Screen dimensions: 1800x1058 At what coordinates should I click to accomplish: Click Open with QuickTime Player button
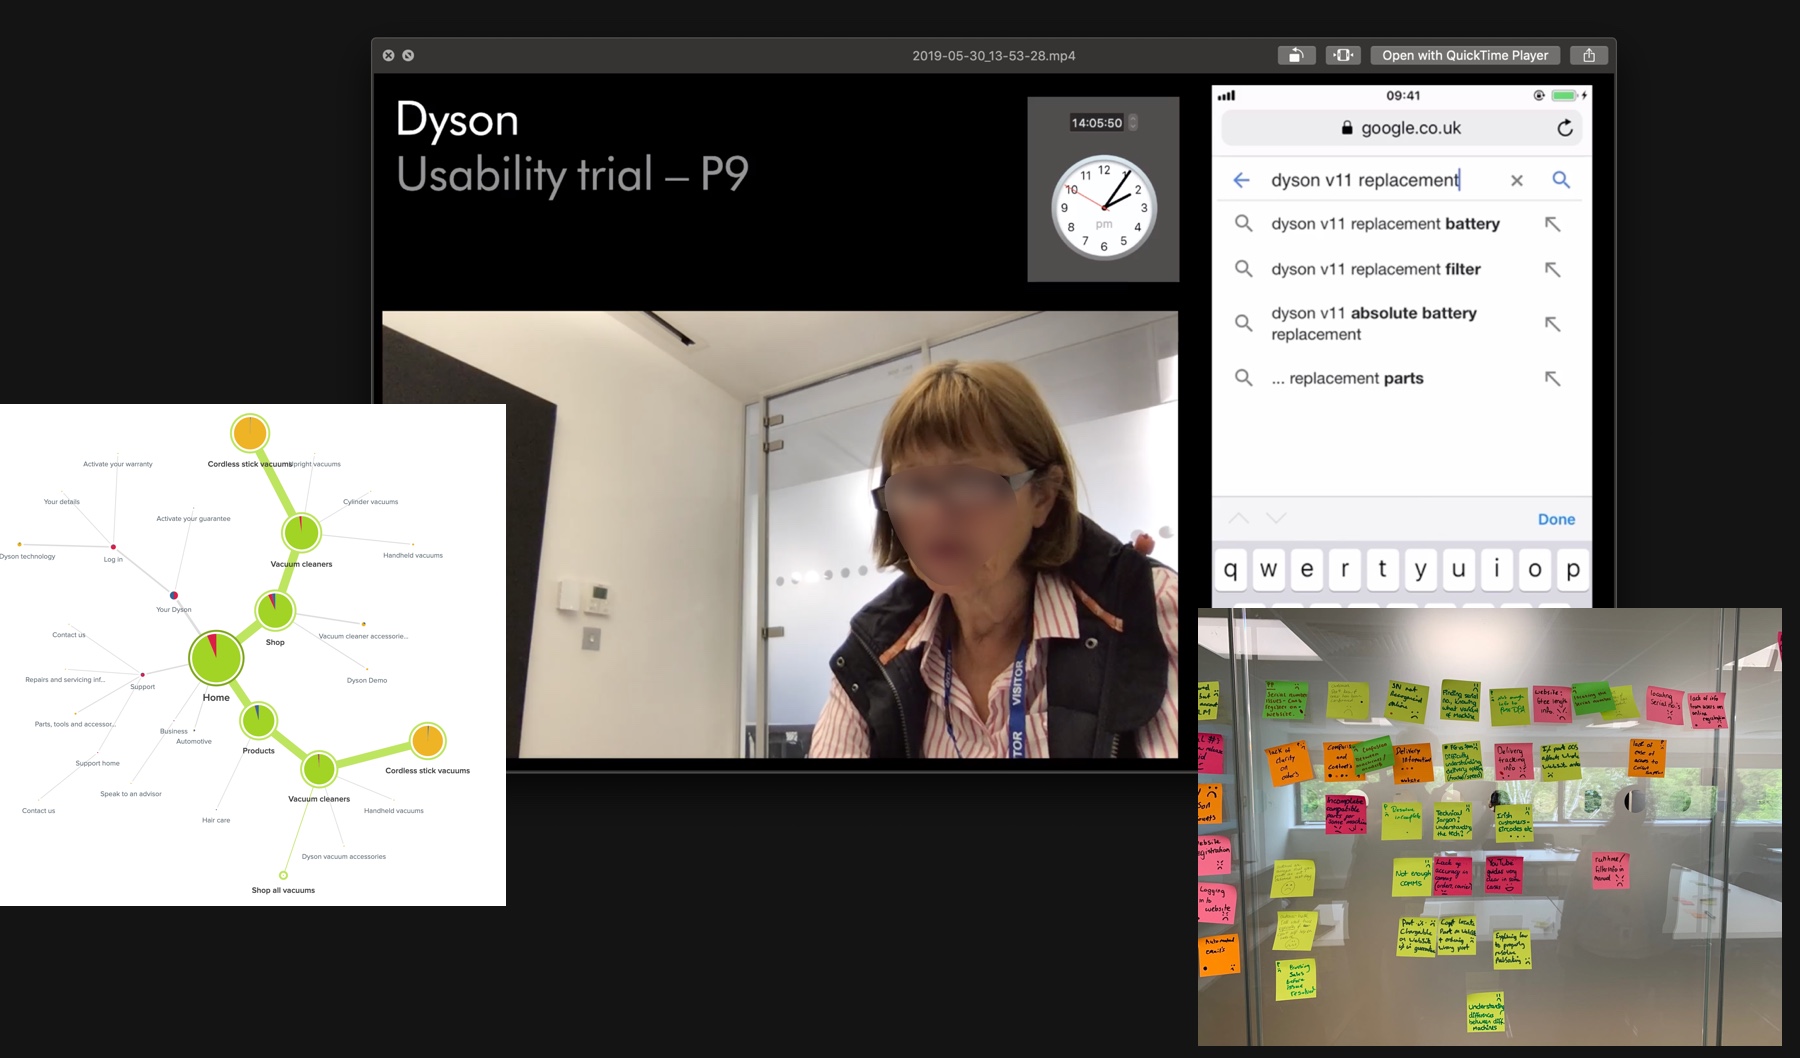click(x=1465, y=55)
